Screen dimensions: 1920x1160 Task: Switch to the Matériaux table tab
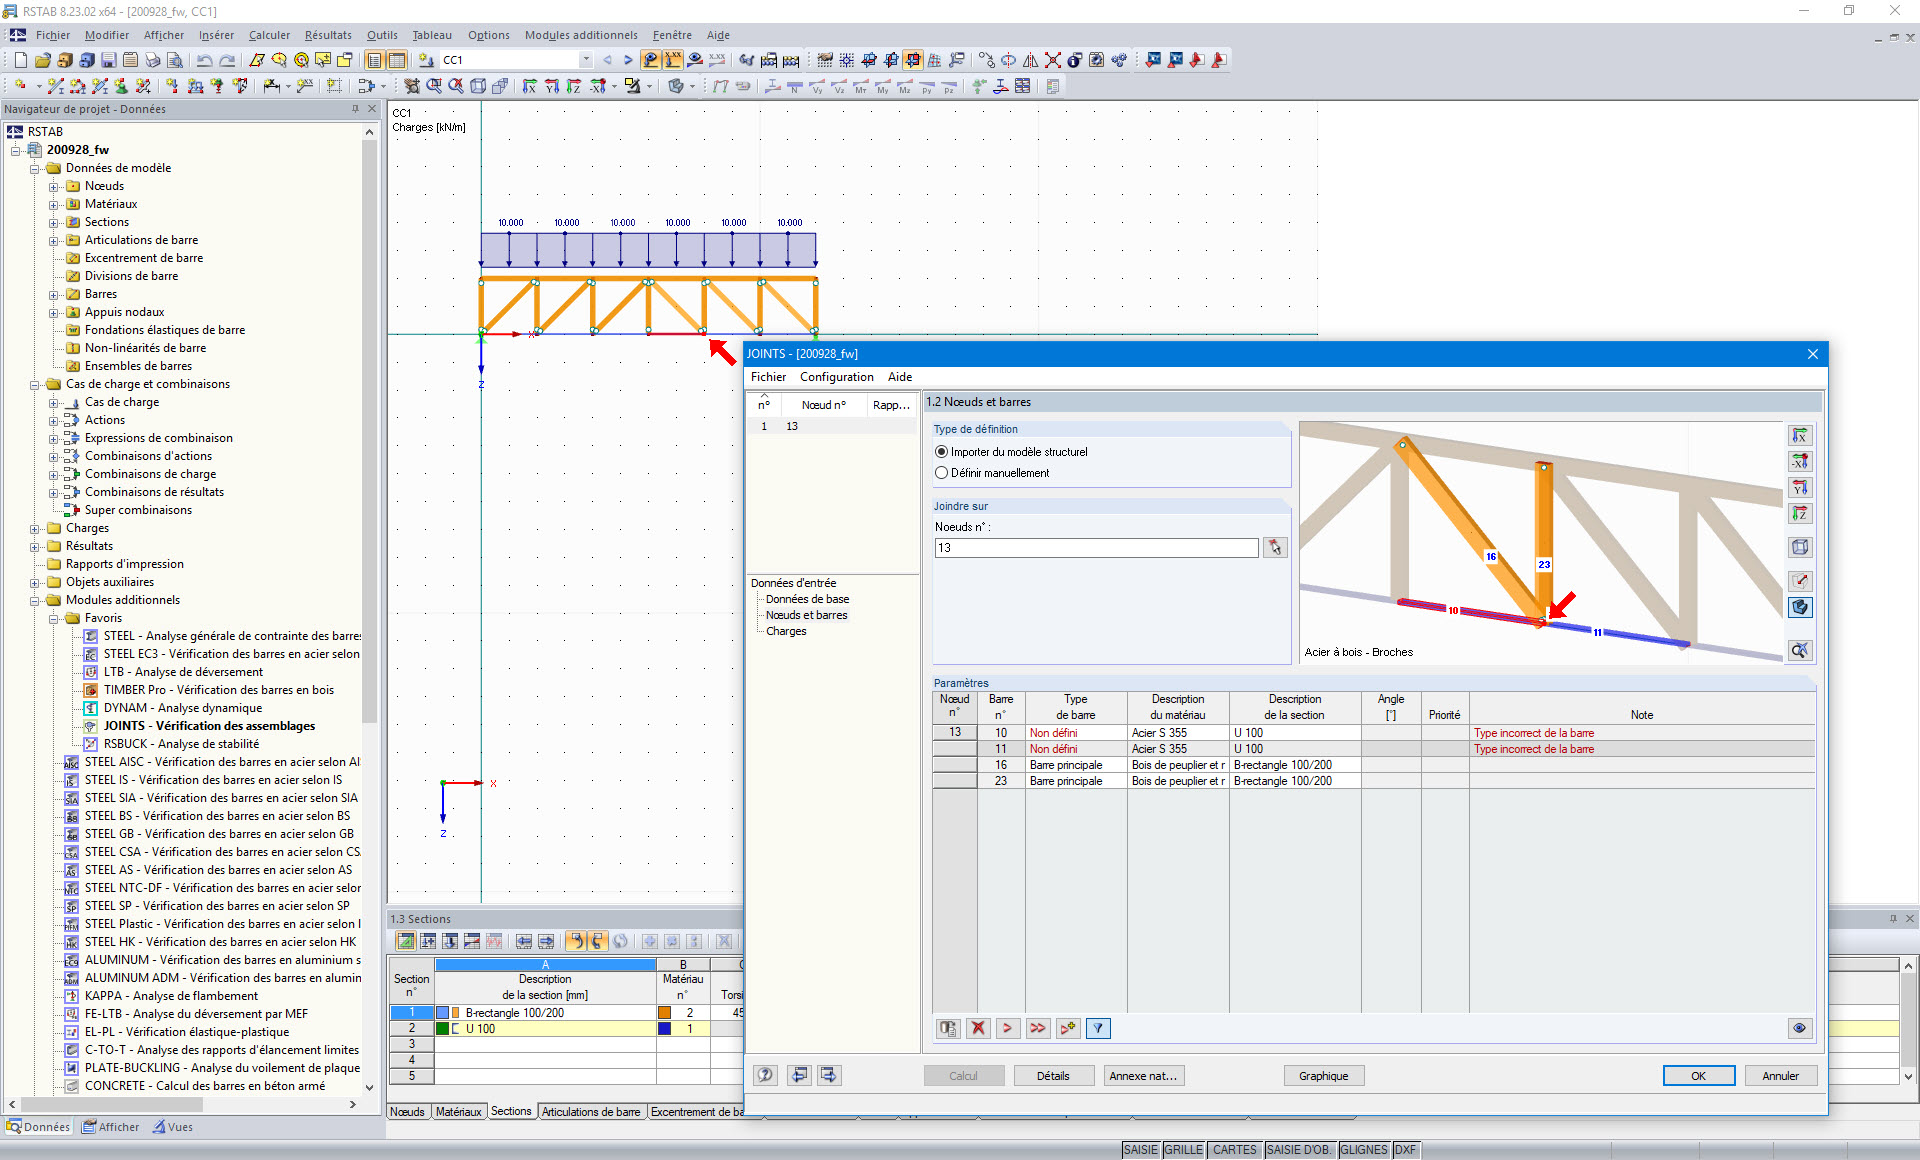point(458,1112)
